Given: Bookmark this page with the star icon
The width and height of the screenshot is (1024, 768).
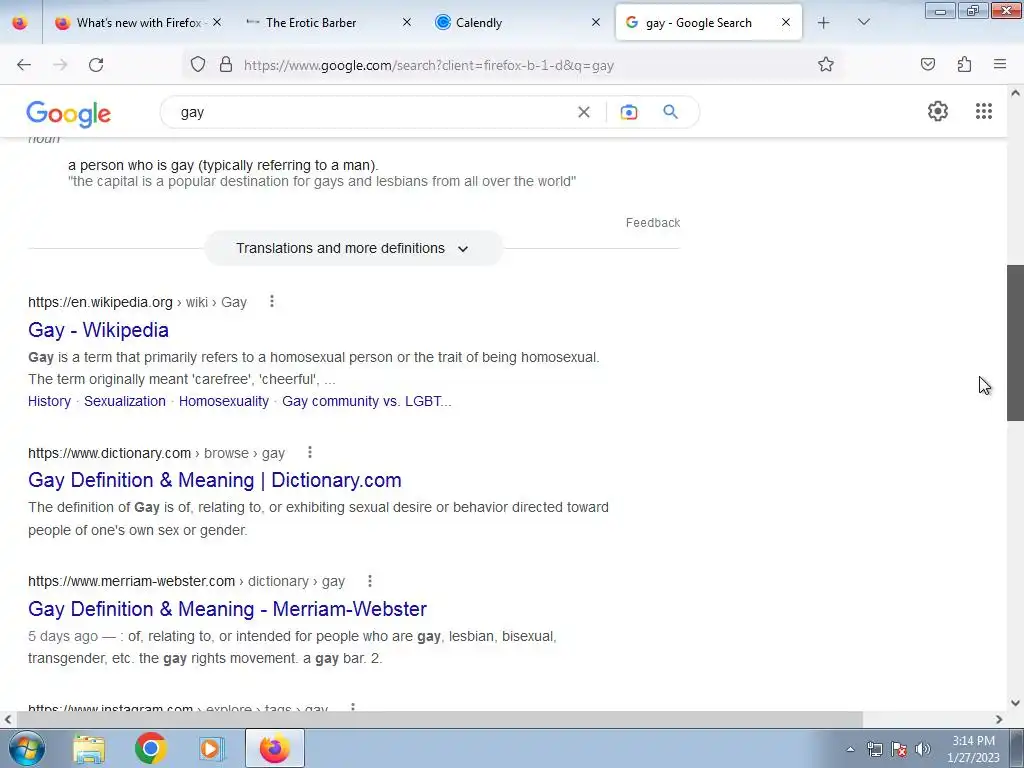Looking at the screenshot, I should click(825, 64).
